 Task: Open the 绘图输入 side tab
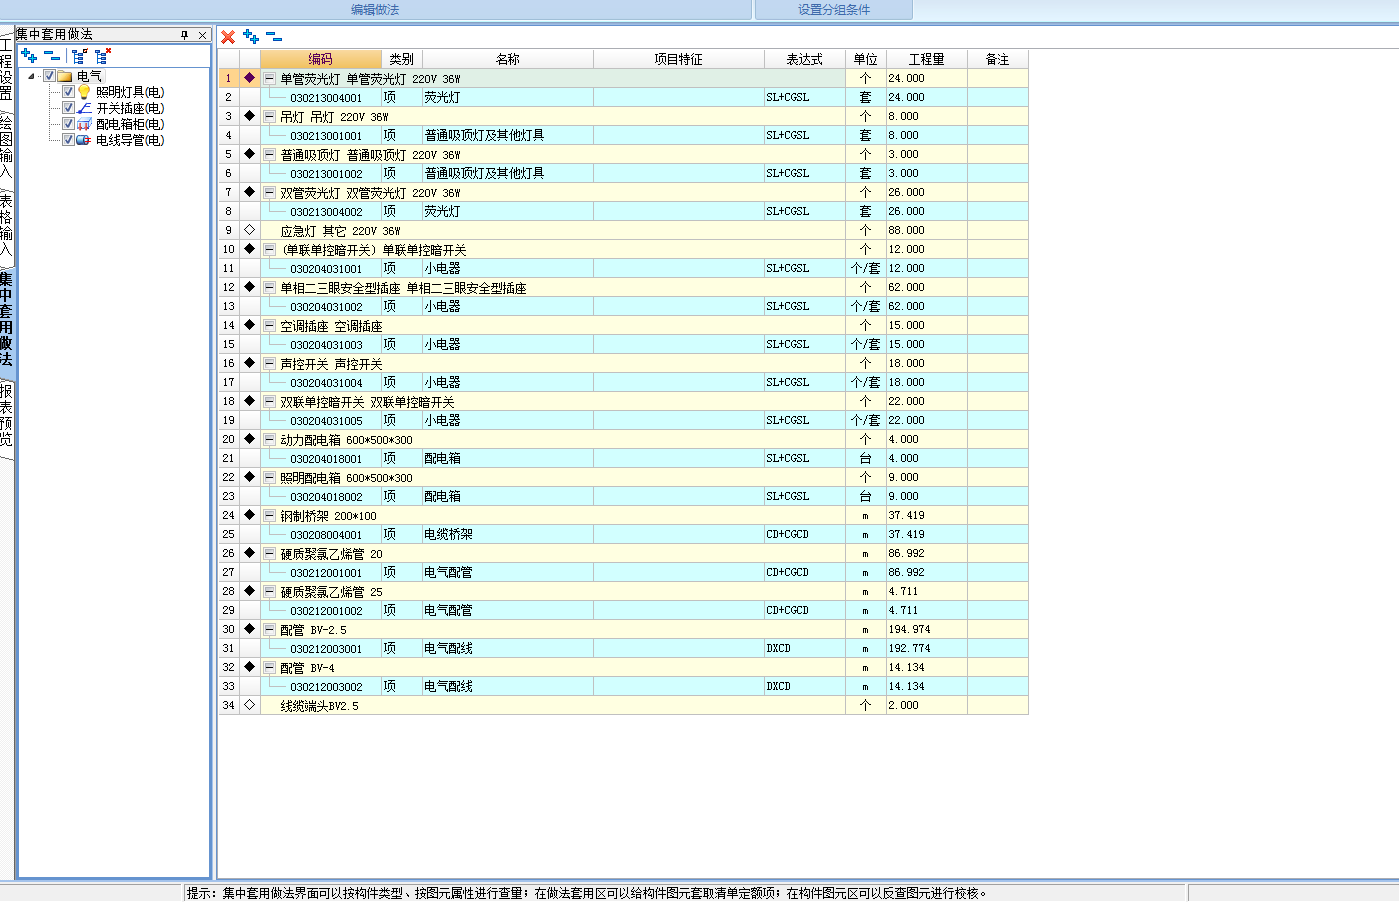tap(6, 146)
